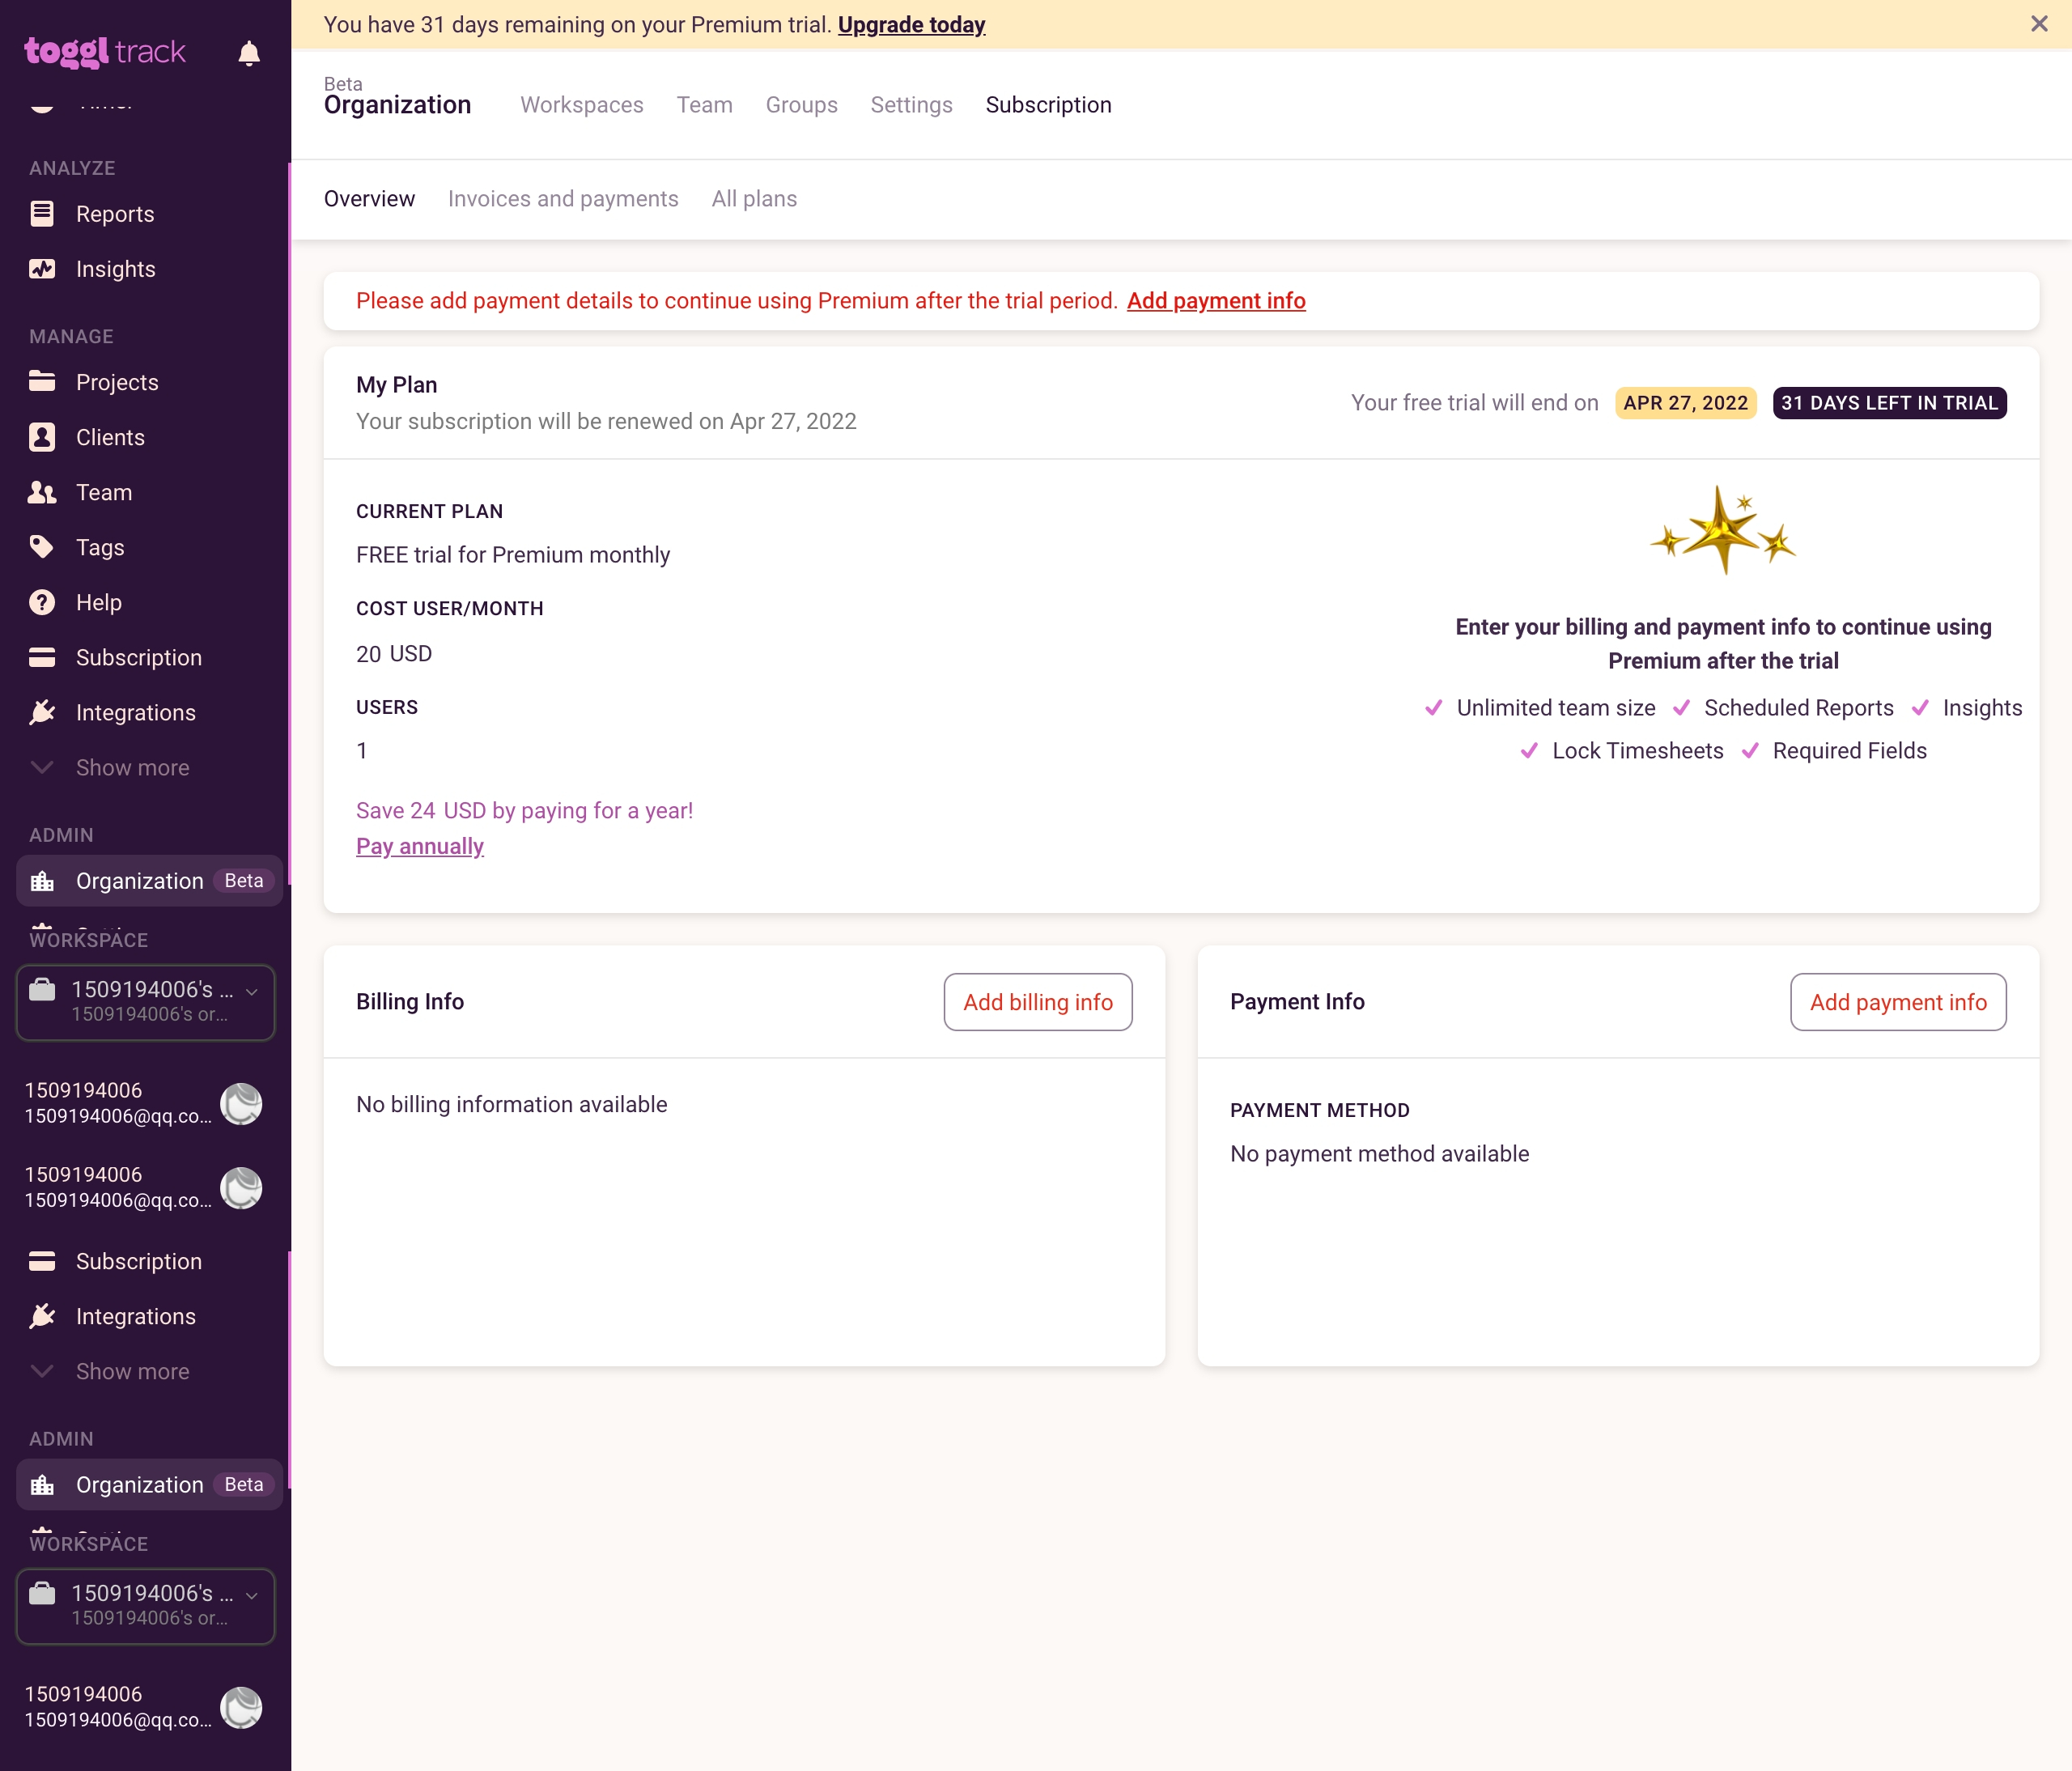
Task: Click the Pay annually link
Action: 420,846
